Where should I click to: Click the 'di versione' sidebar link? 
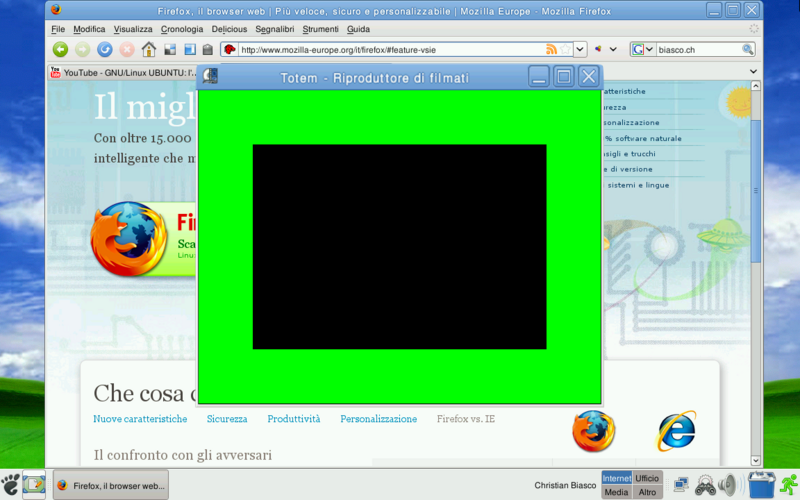[x=628, y=169]
